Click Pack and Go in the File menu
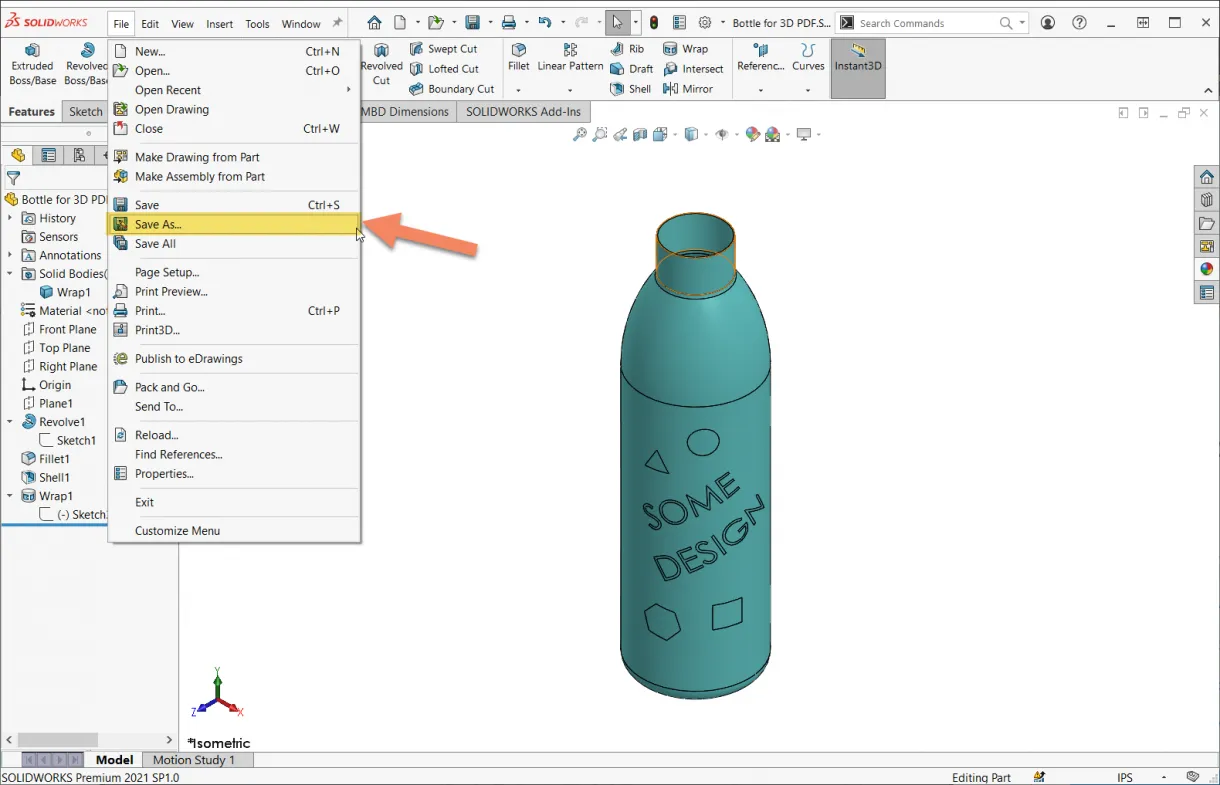1220x785 pixels. (175, 387)
